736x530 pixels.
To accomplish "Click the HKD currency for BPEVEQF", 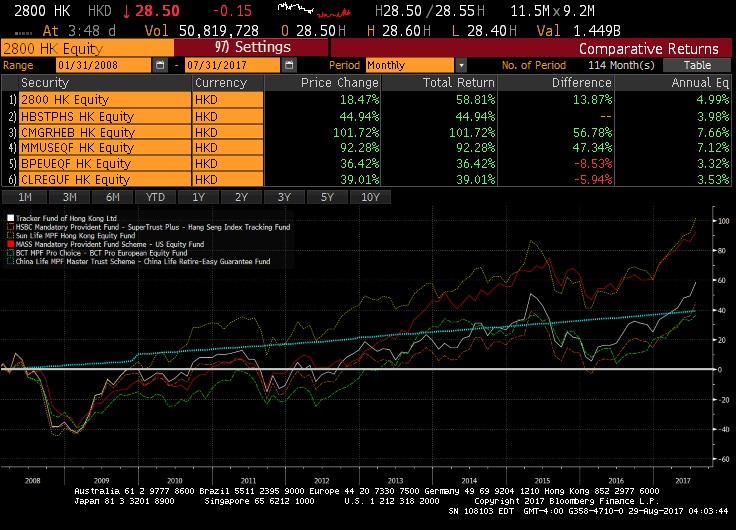I will 228,163.
